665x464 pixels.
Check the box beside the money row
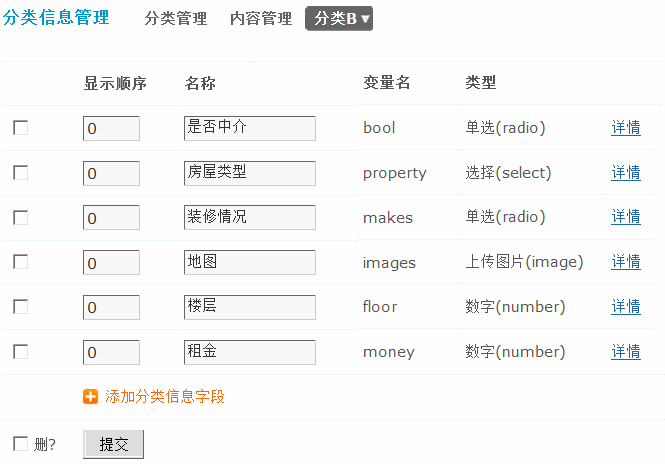click(20, 352)
